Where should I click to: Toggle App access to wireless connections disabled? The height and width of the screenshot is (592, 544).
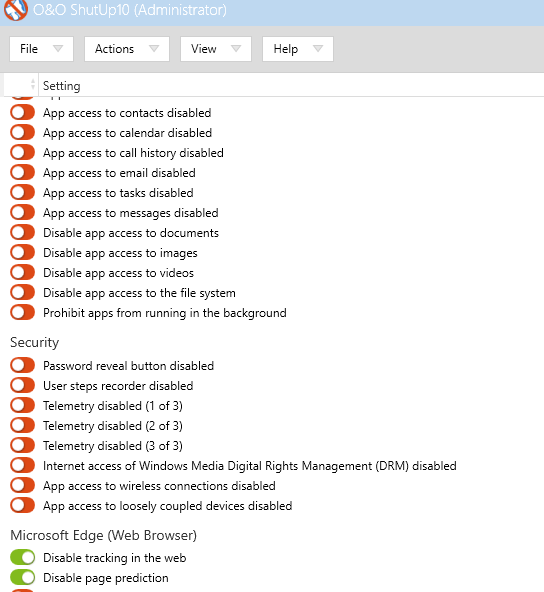[x=23, y=486]
